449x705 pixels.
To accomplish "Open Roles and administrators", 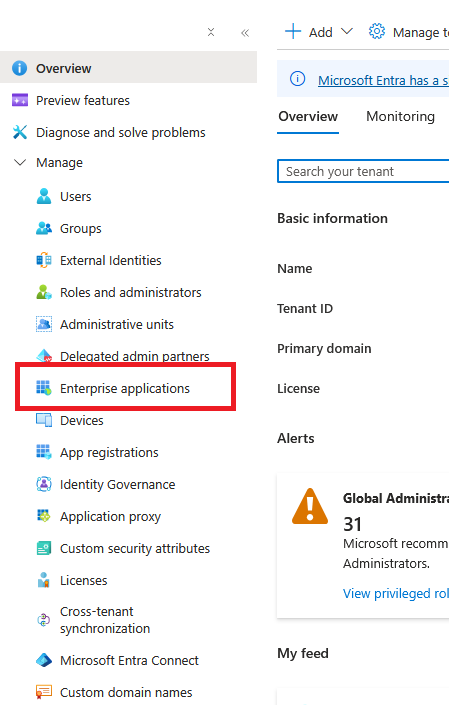I will click(131, 292).
